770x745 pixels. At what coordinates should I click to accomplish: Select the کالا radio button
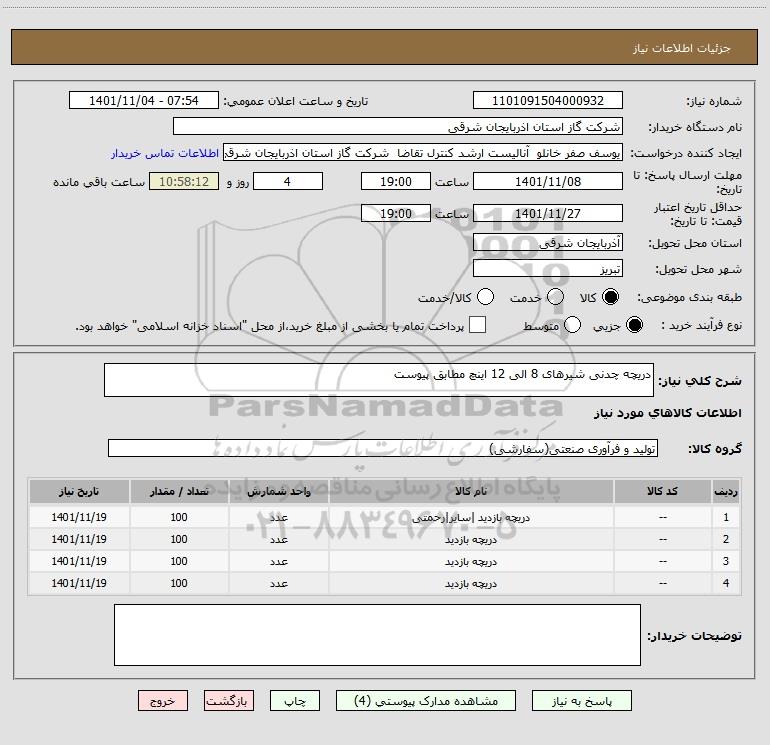(x=610, y=297)
